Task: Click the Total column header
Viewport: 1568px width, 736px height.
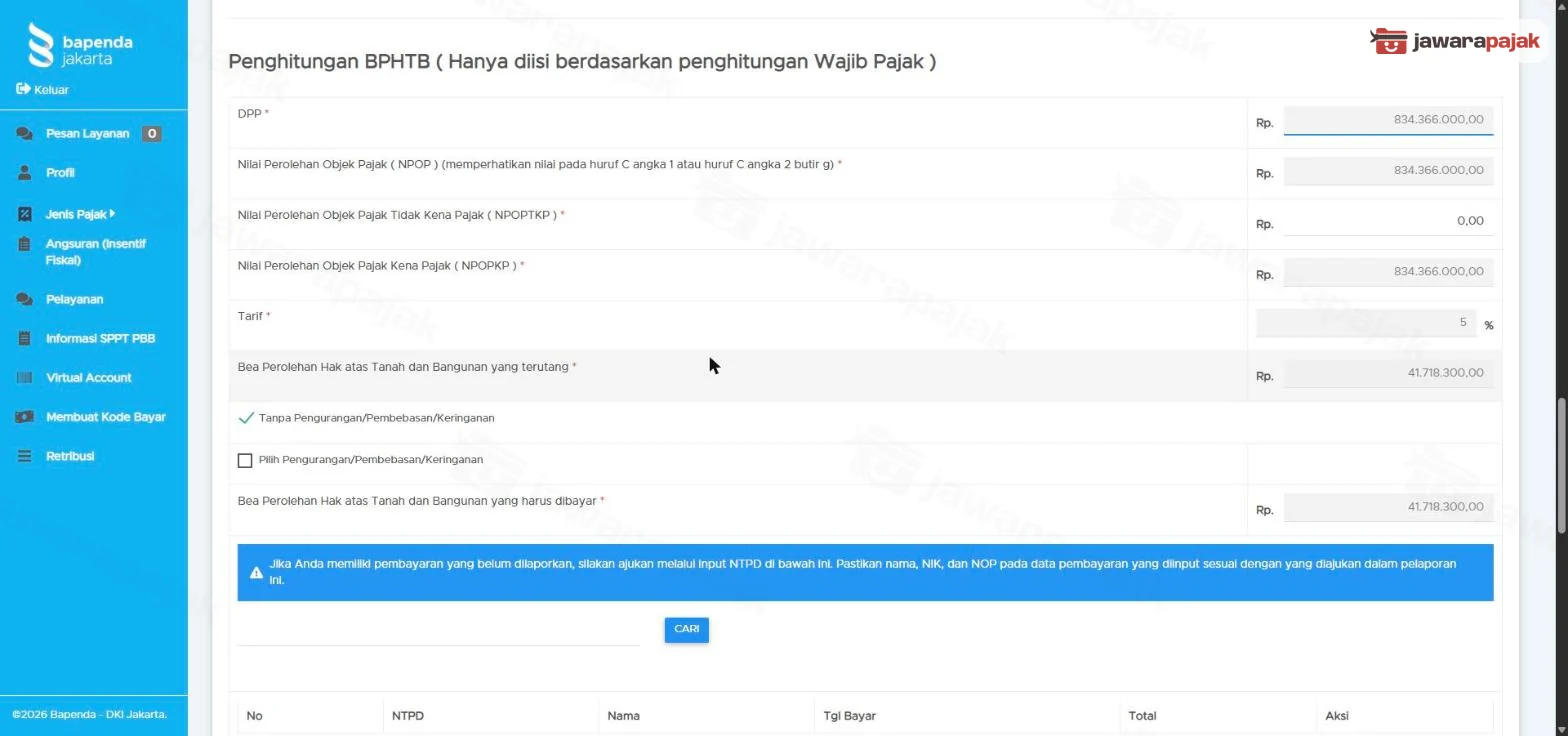Action: tap(1142, 716)
